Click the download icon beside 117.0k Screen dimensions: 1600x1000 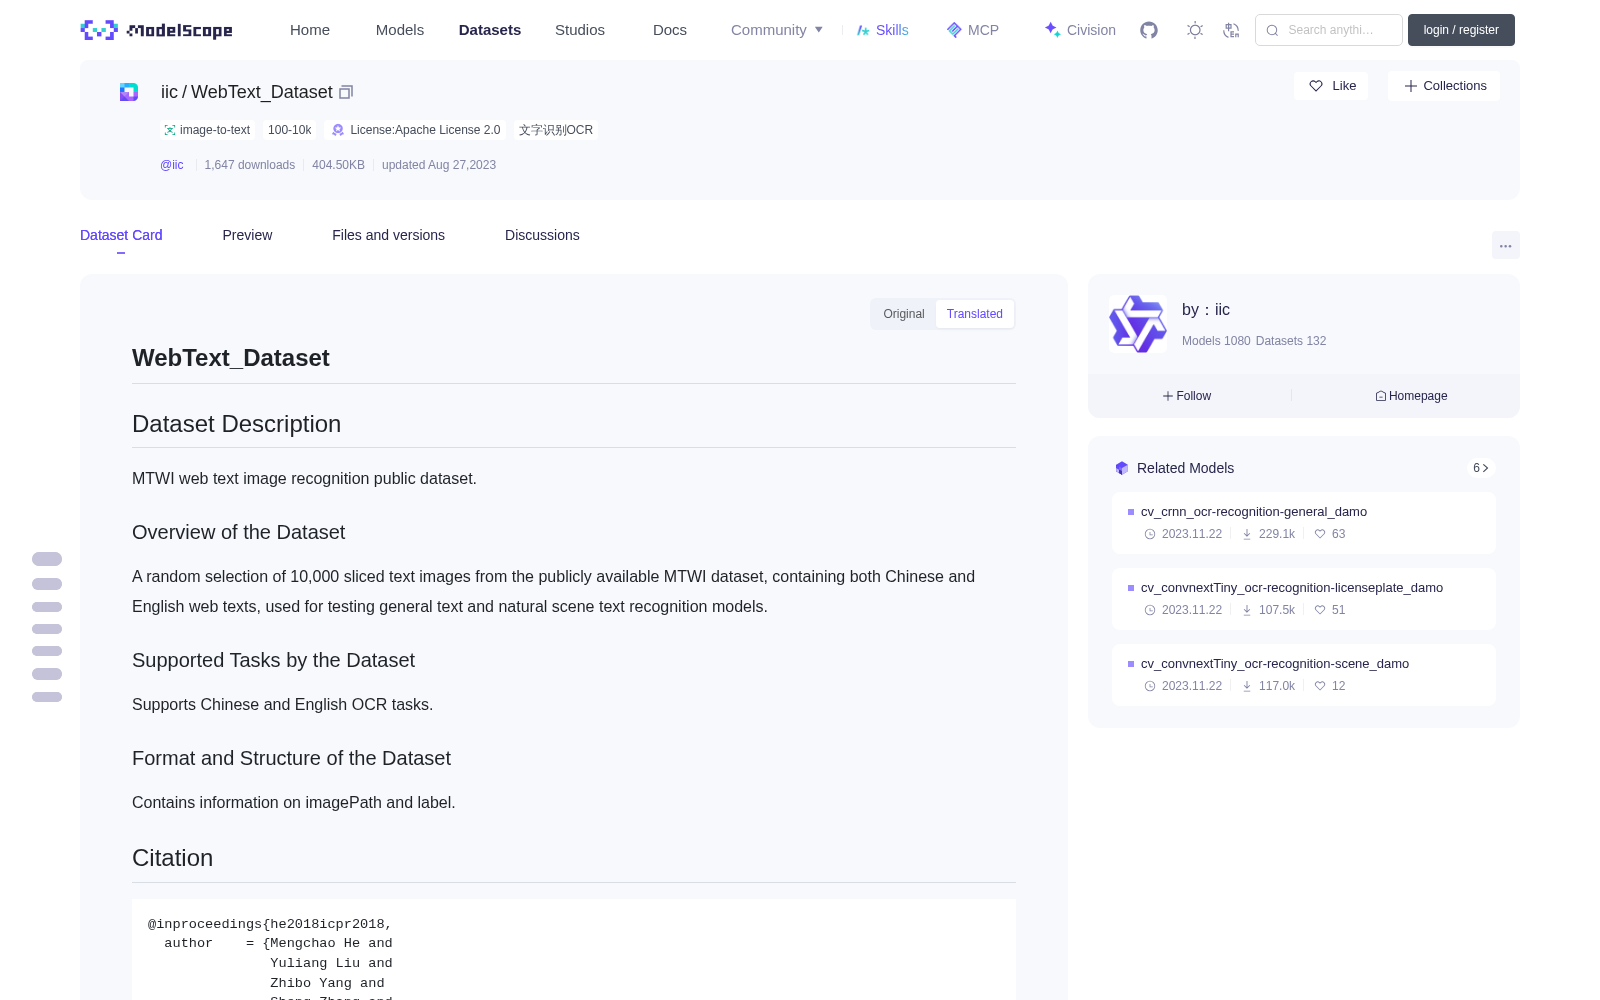[1247, 686]
